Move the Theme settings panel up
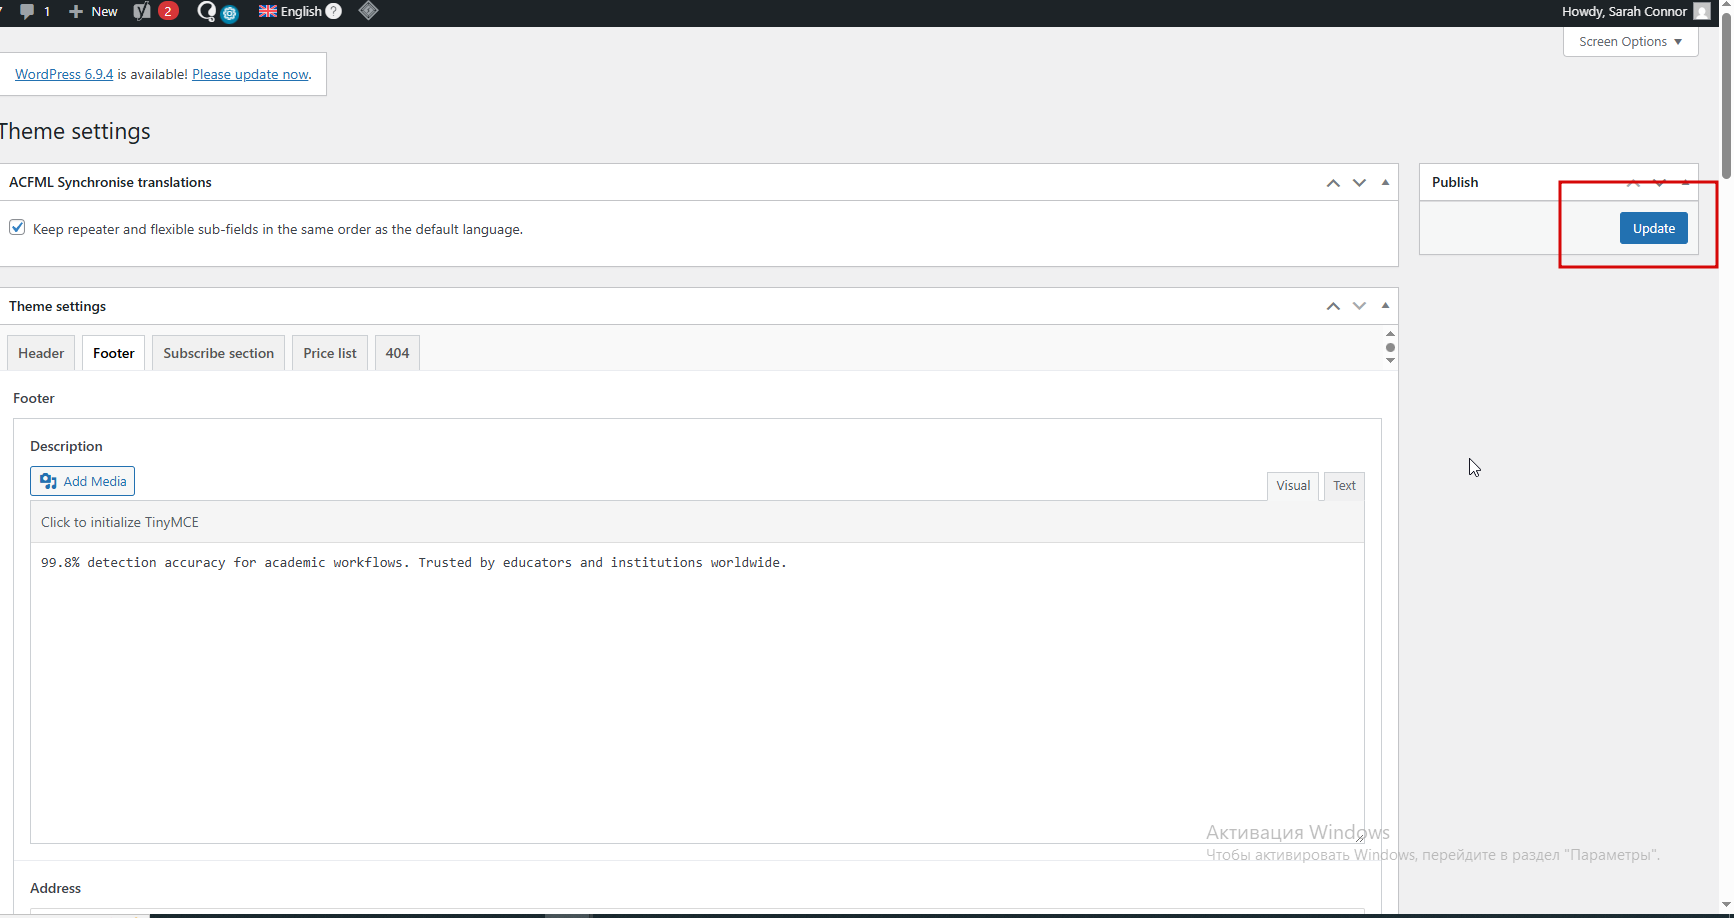 point(1333,306)
